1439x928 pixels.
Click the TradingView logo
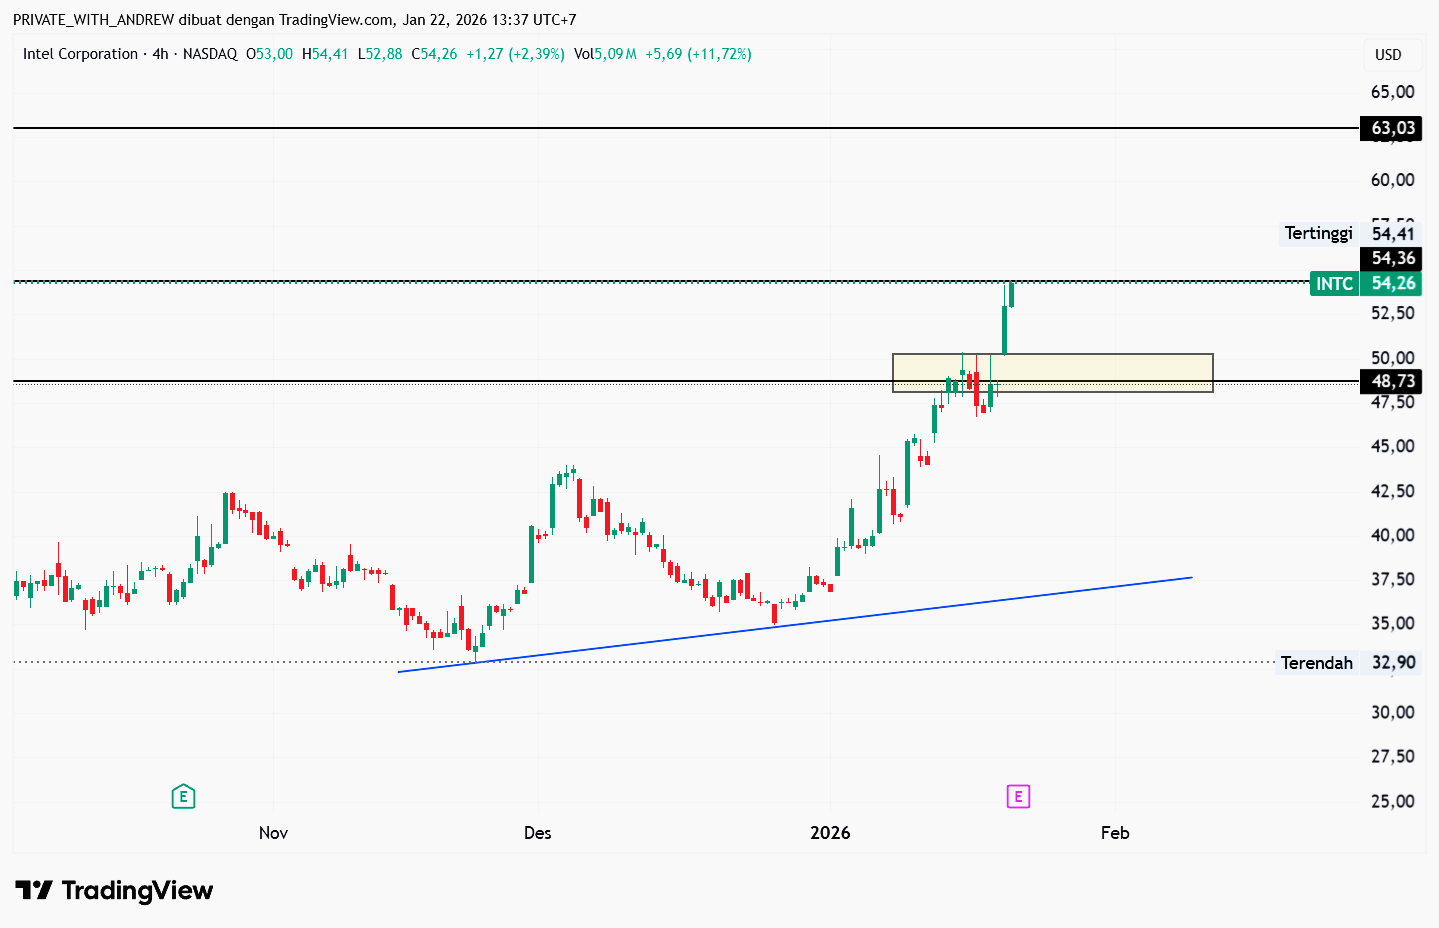114,890
